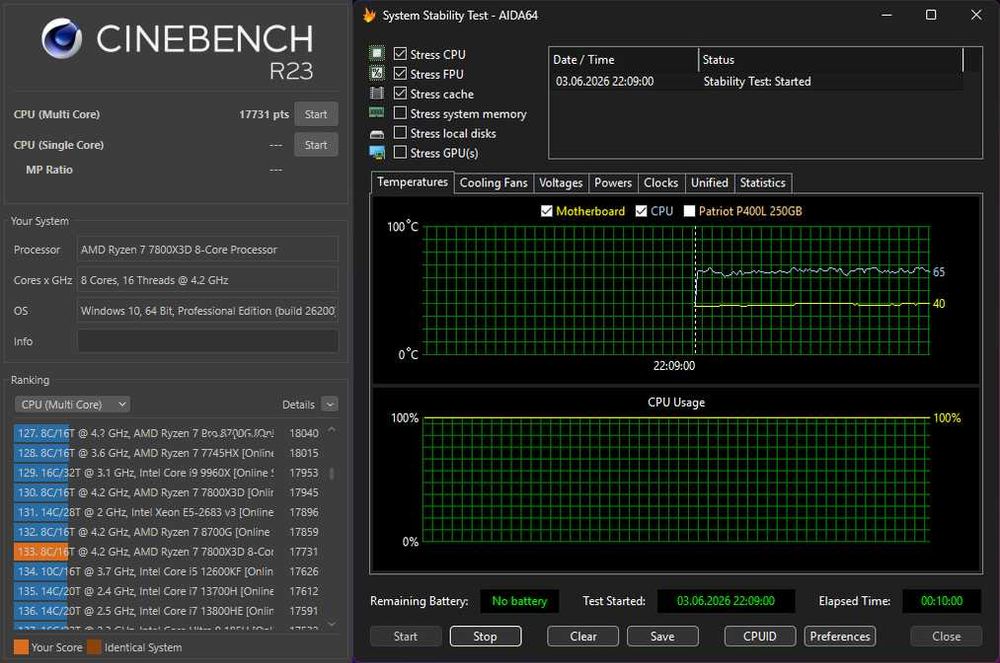Toggle the CPU temperature graph checkbox

coord(641,211)
